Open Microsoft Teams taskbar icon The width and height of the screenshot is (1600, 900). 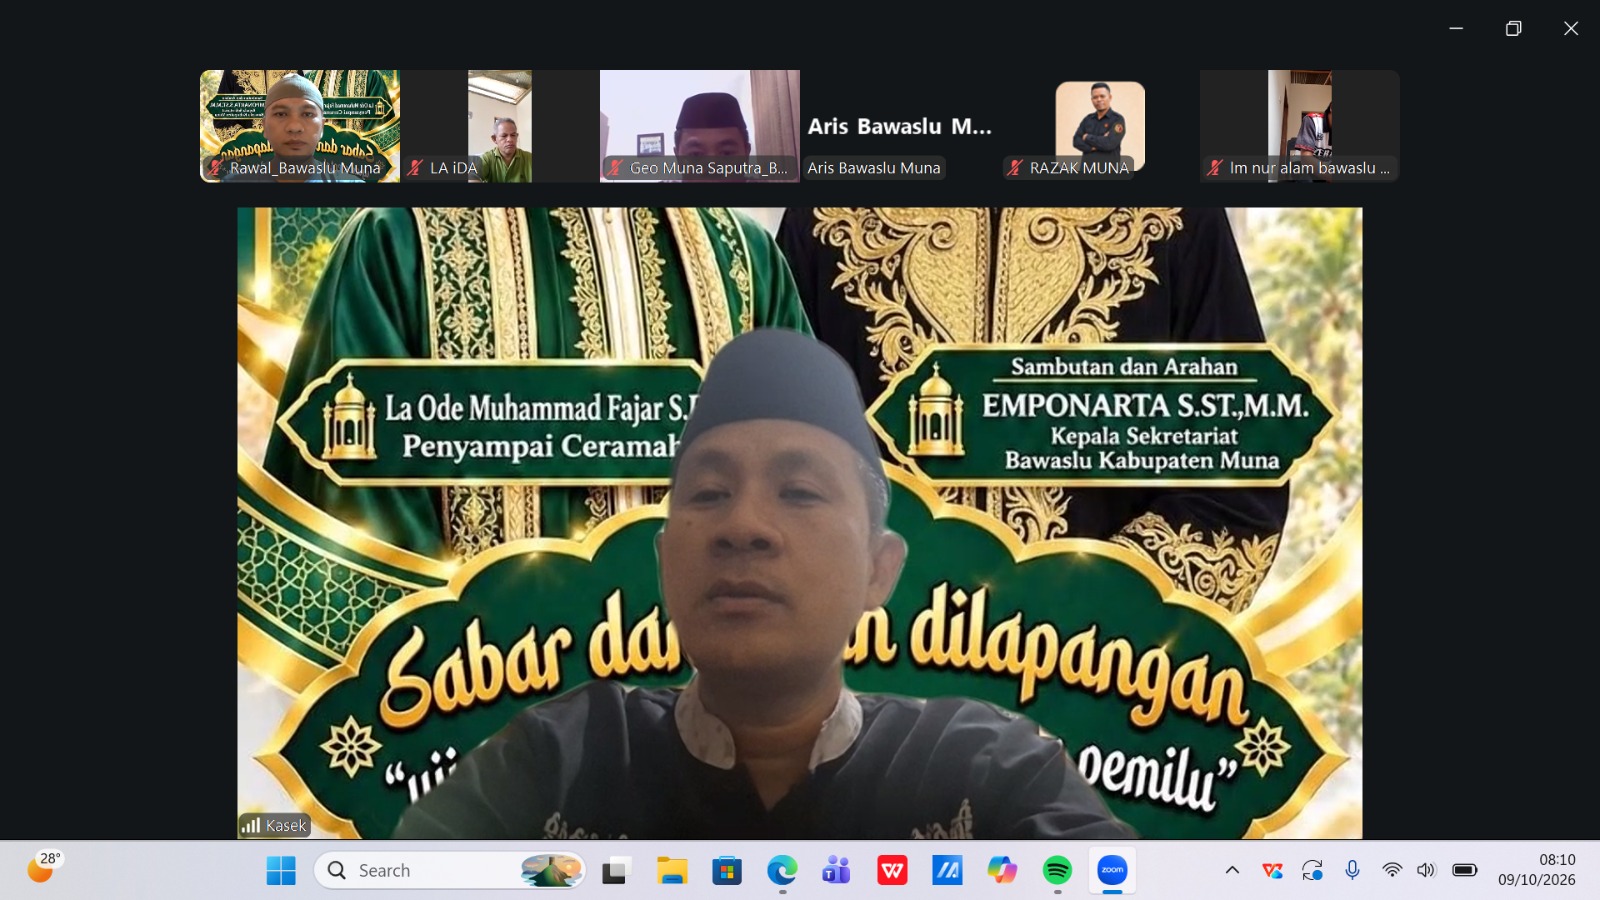pos(836,871)
